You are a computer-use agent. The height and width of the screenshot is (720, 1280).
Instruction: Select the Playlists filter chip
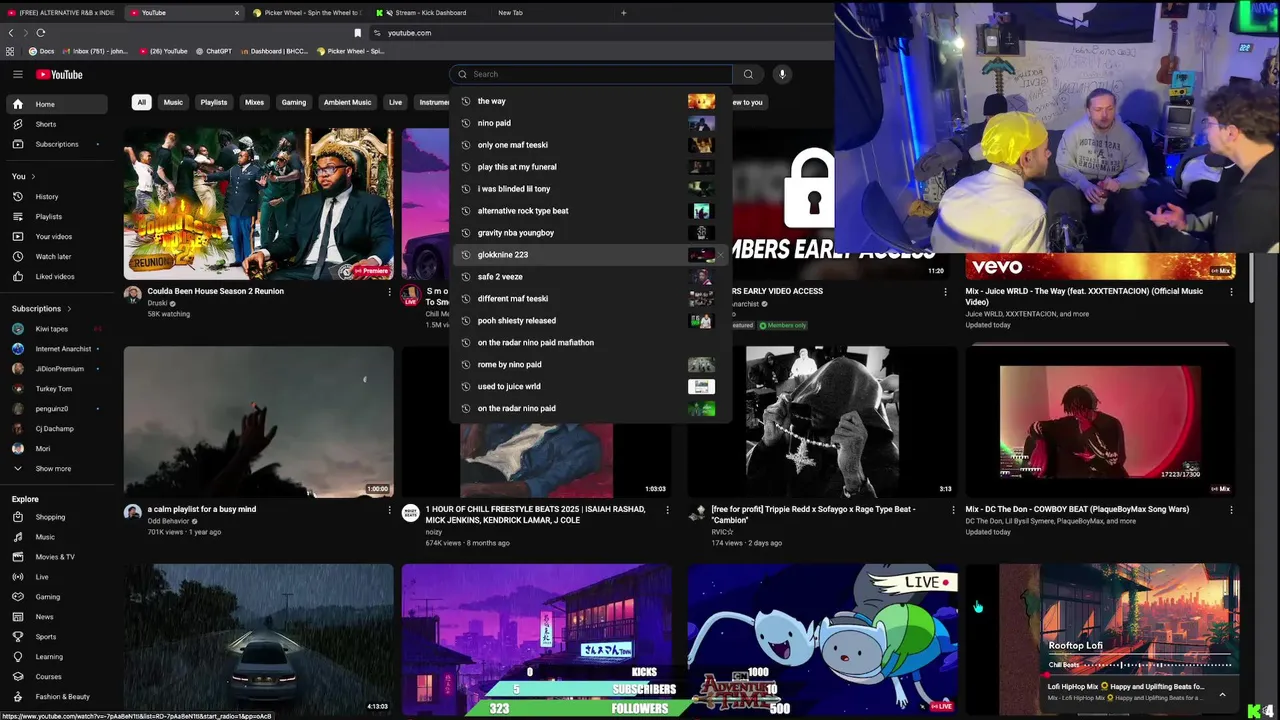(x=213, y=102)
